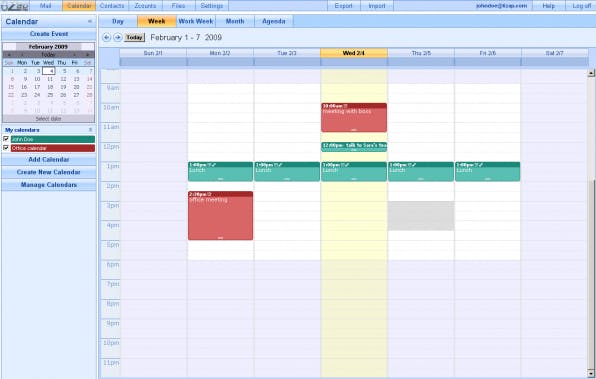Click the Sat 2/7 column header

555,53
